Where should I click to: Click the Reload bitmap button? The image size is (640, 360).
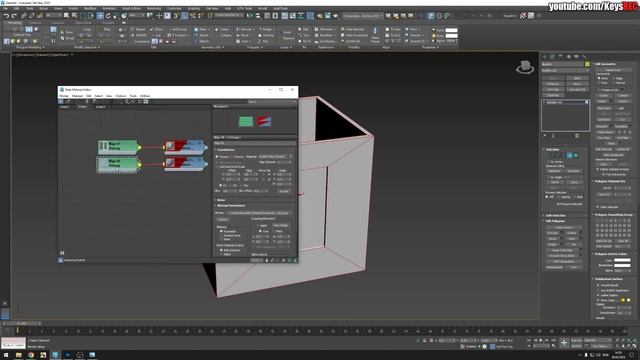[x=223, y=220]
